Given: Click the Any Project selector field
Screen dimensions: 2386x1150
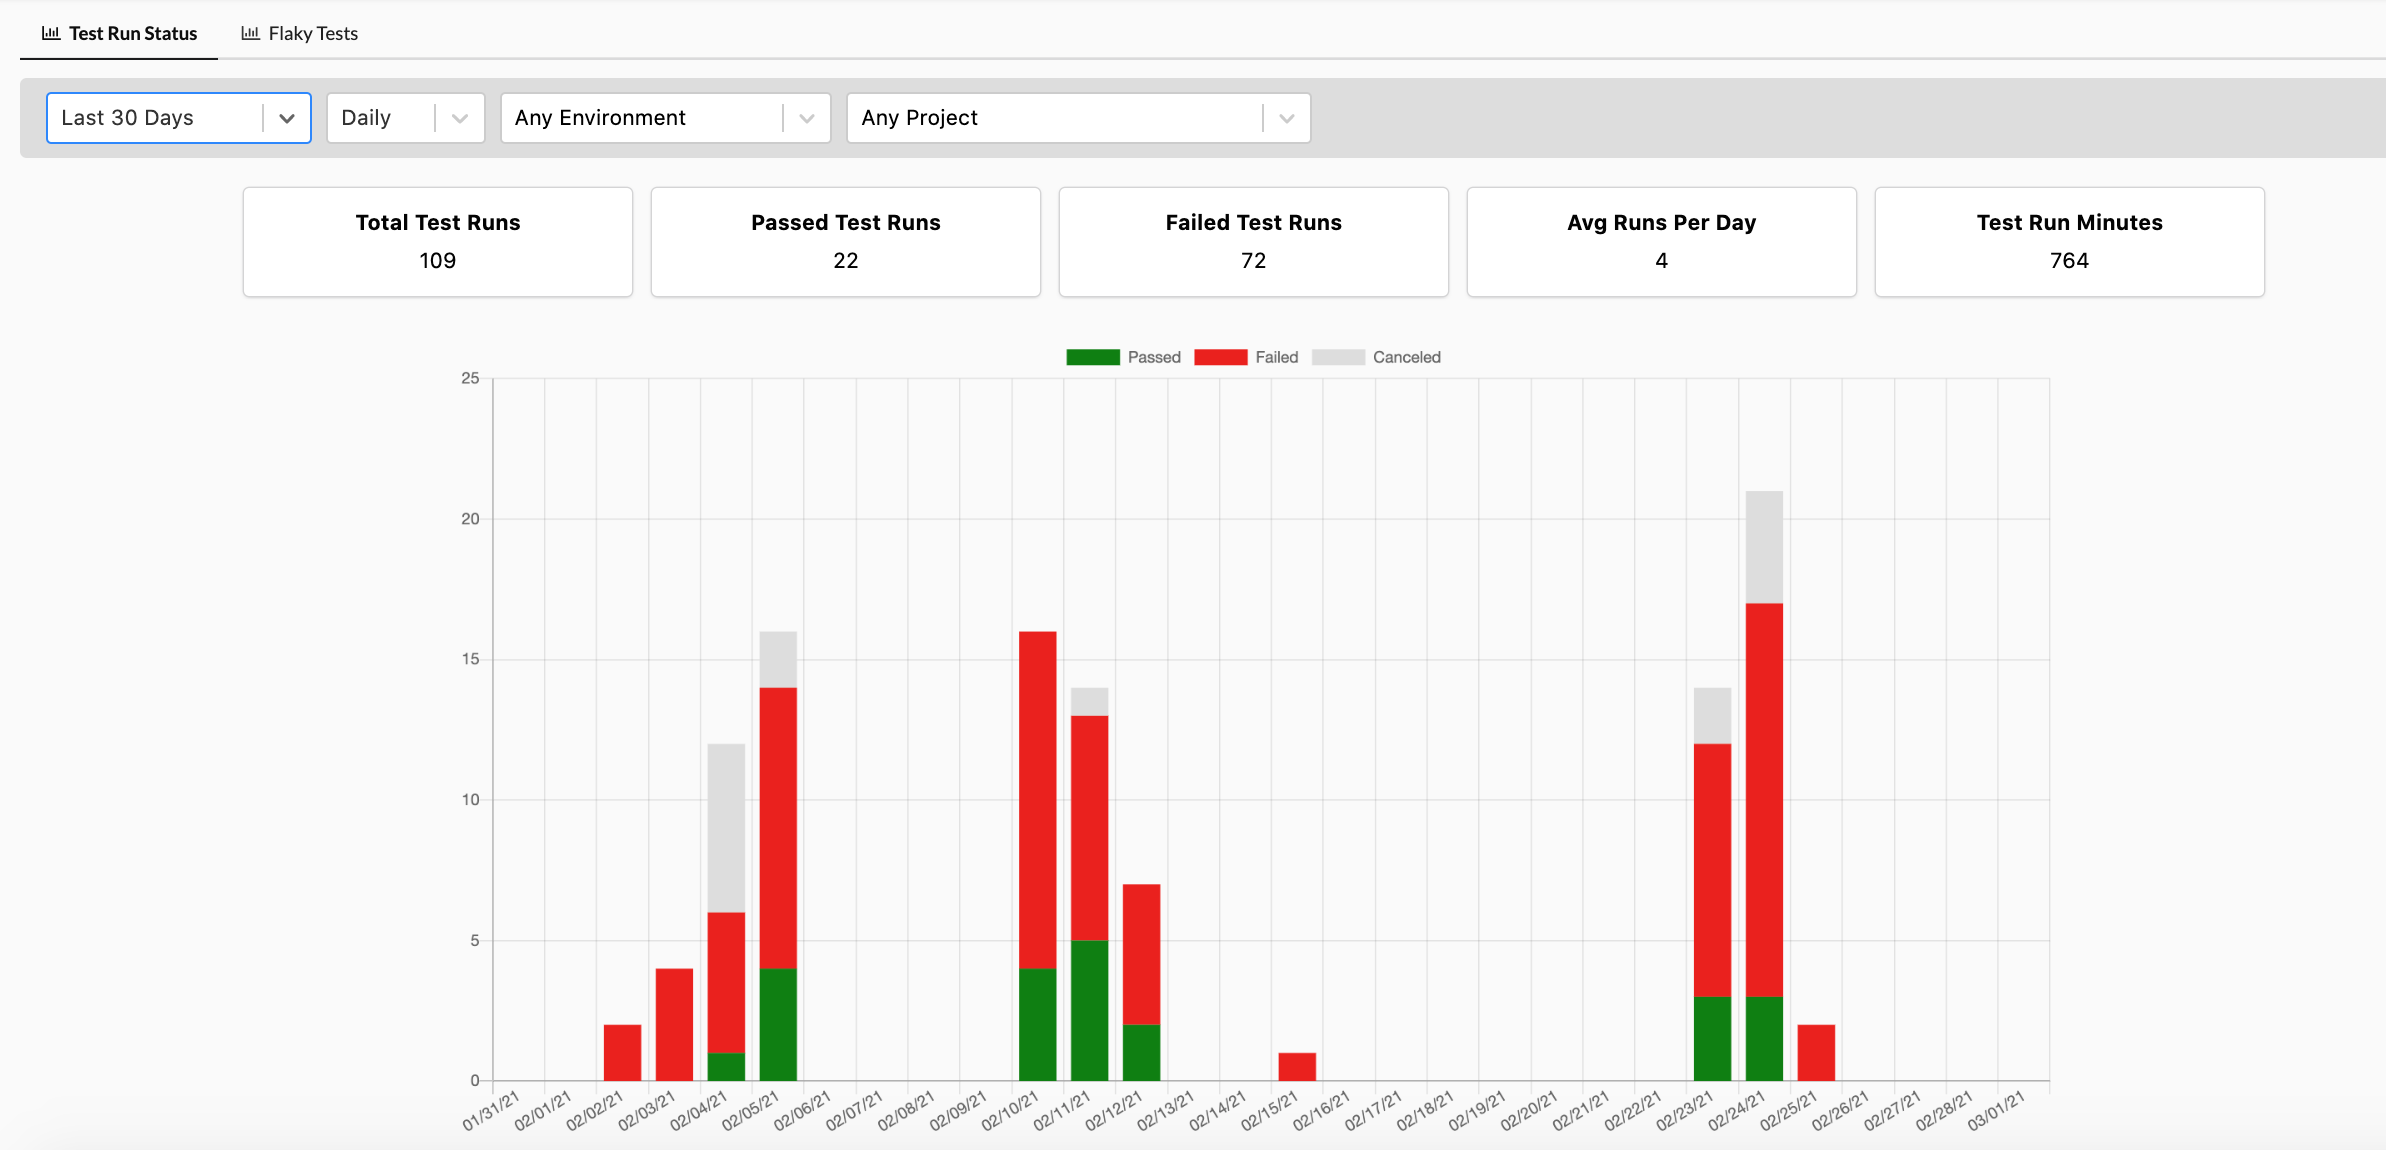Looking at the screenshot, I should click(x=1050, y=118).
